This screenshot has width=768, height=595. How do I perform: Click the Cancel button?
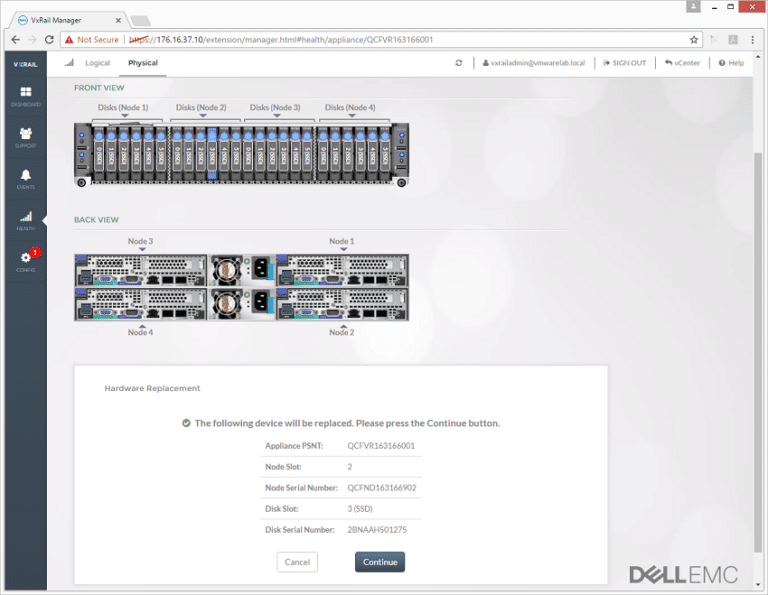297,562
